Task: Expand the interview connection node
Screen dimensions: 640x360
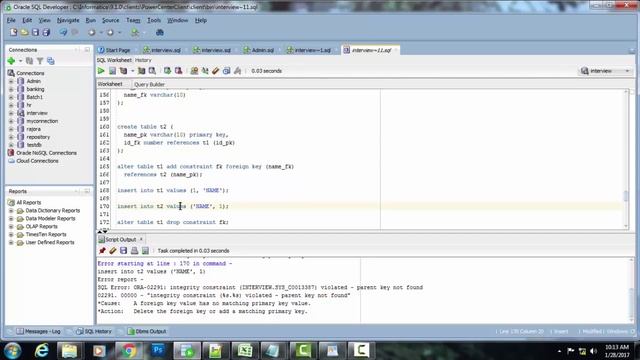Action: 11,113
